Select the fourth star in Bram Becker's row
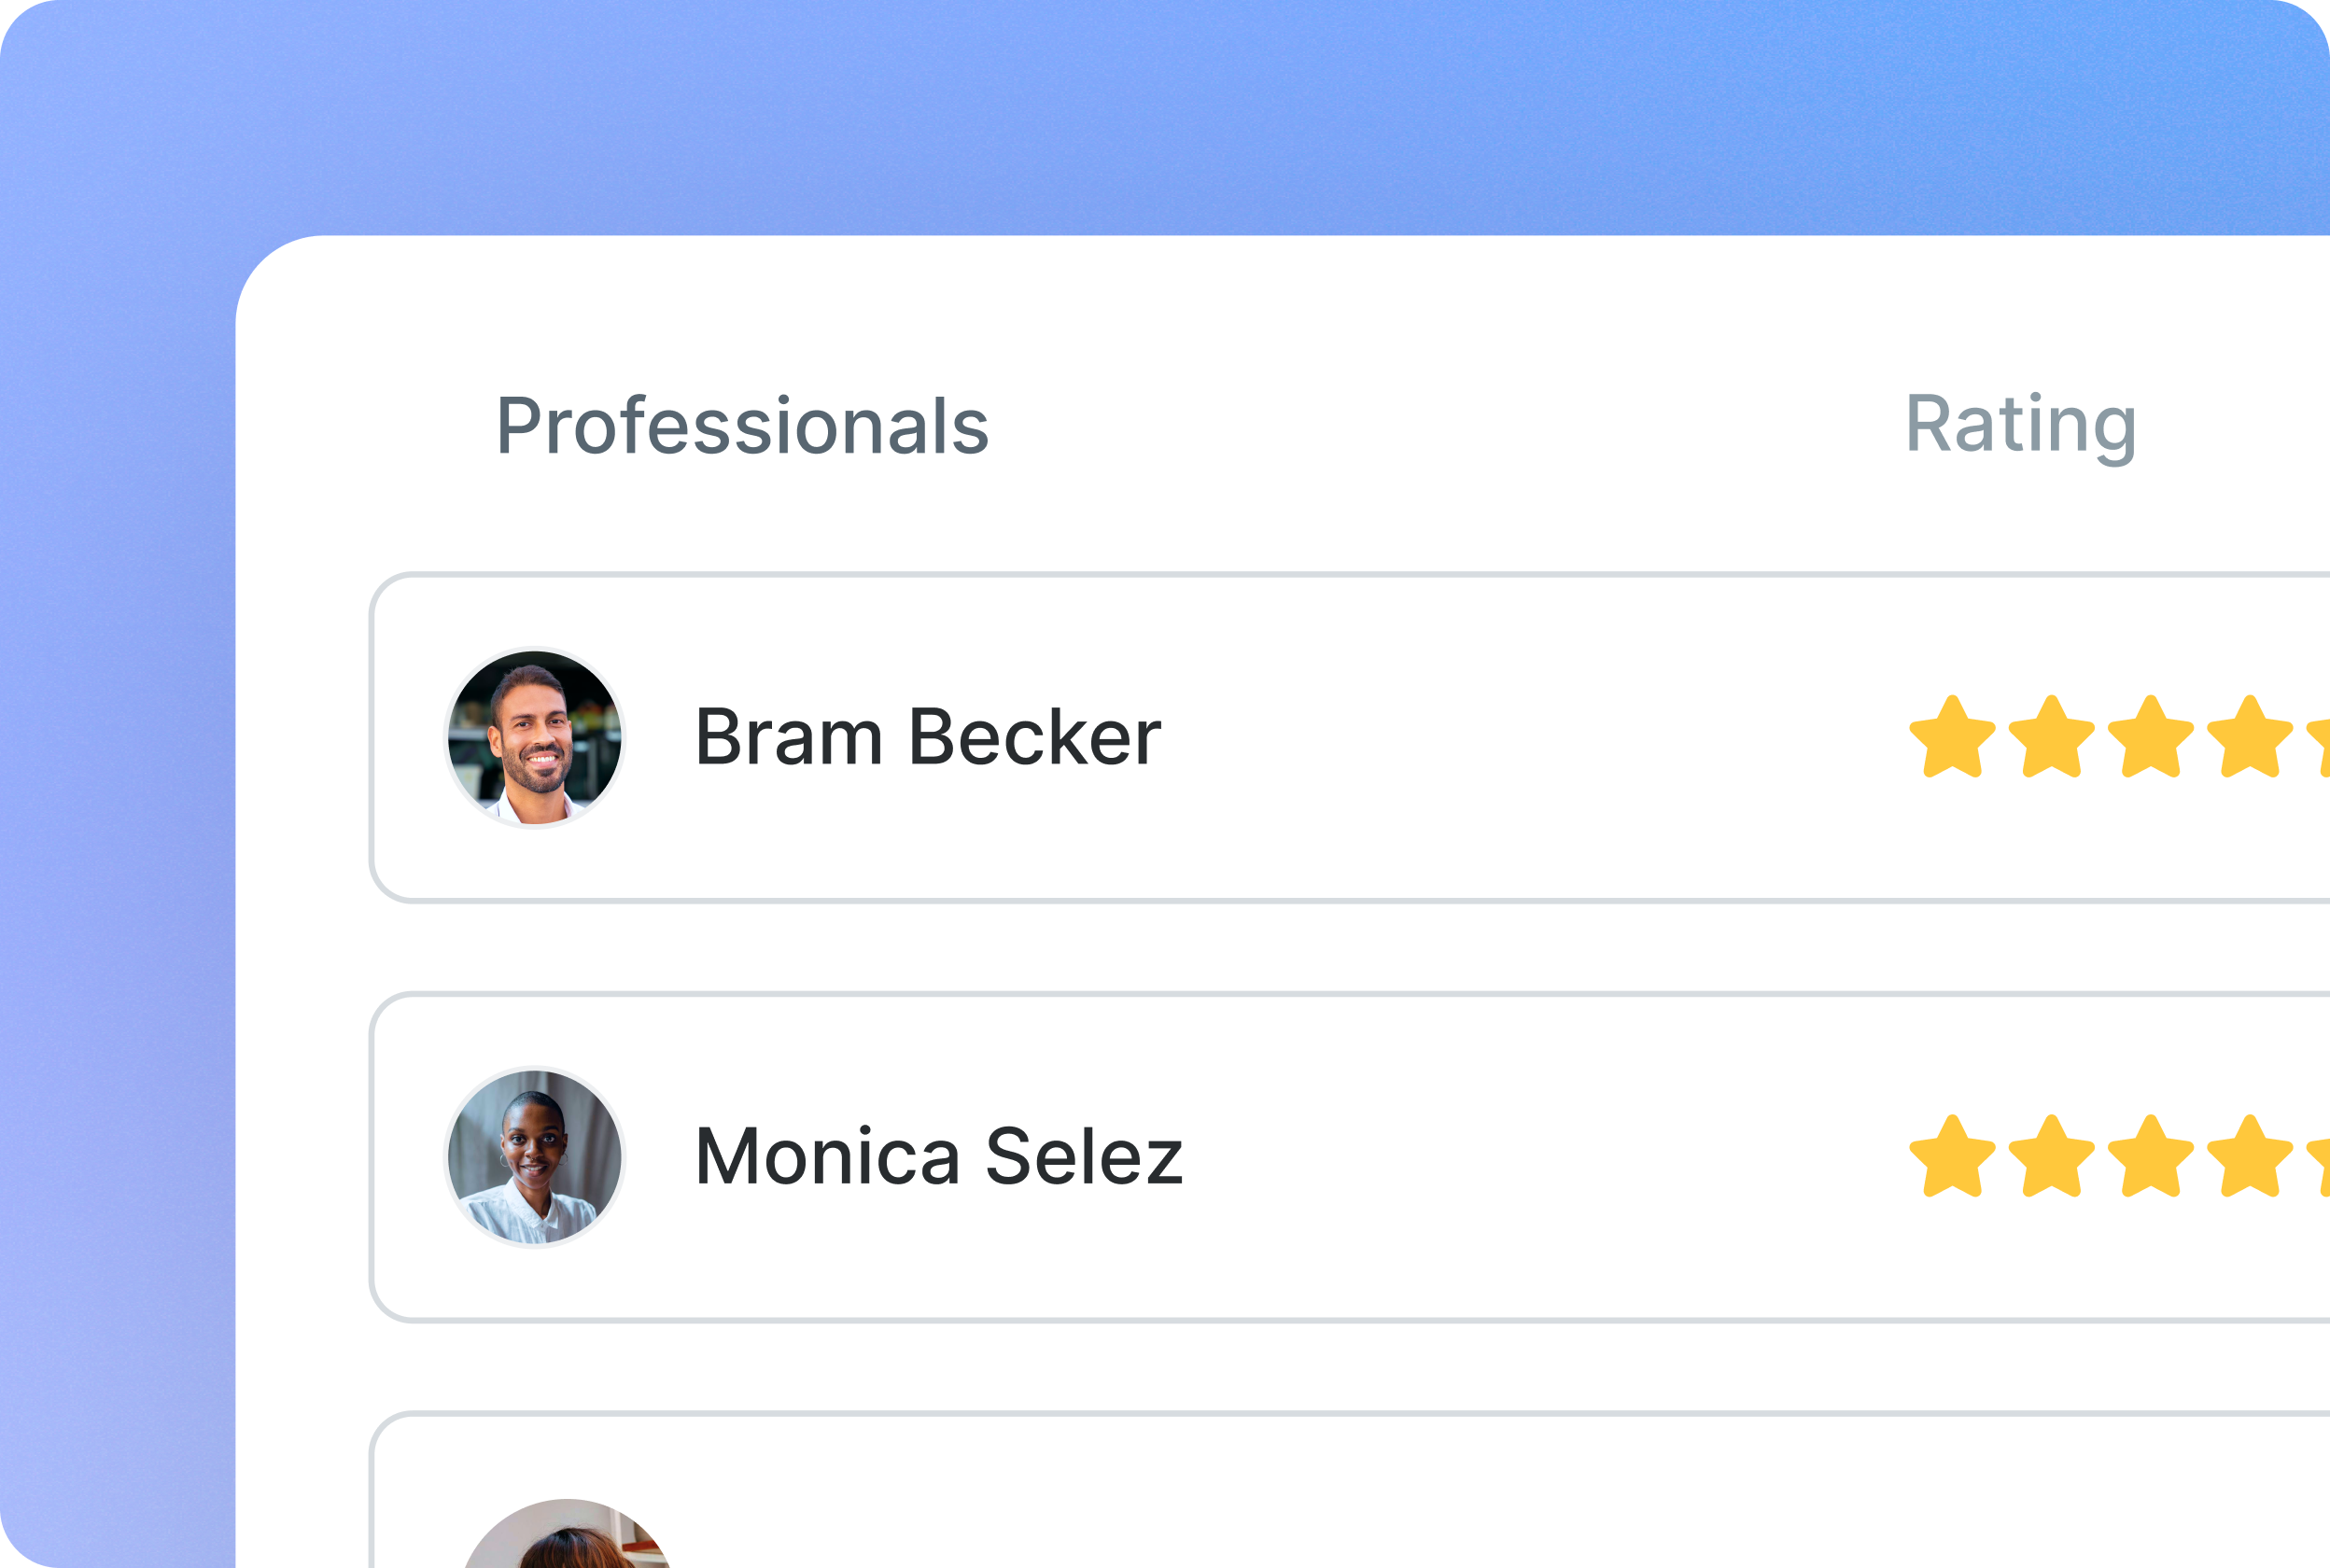 tap(2250, 736)
